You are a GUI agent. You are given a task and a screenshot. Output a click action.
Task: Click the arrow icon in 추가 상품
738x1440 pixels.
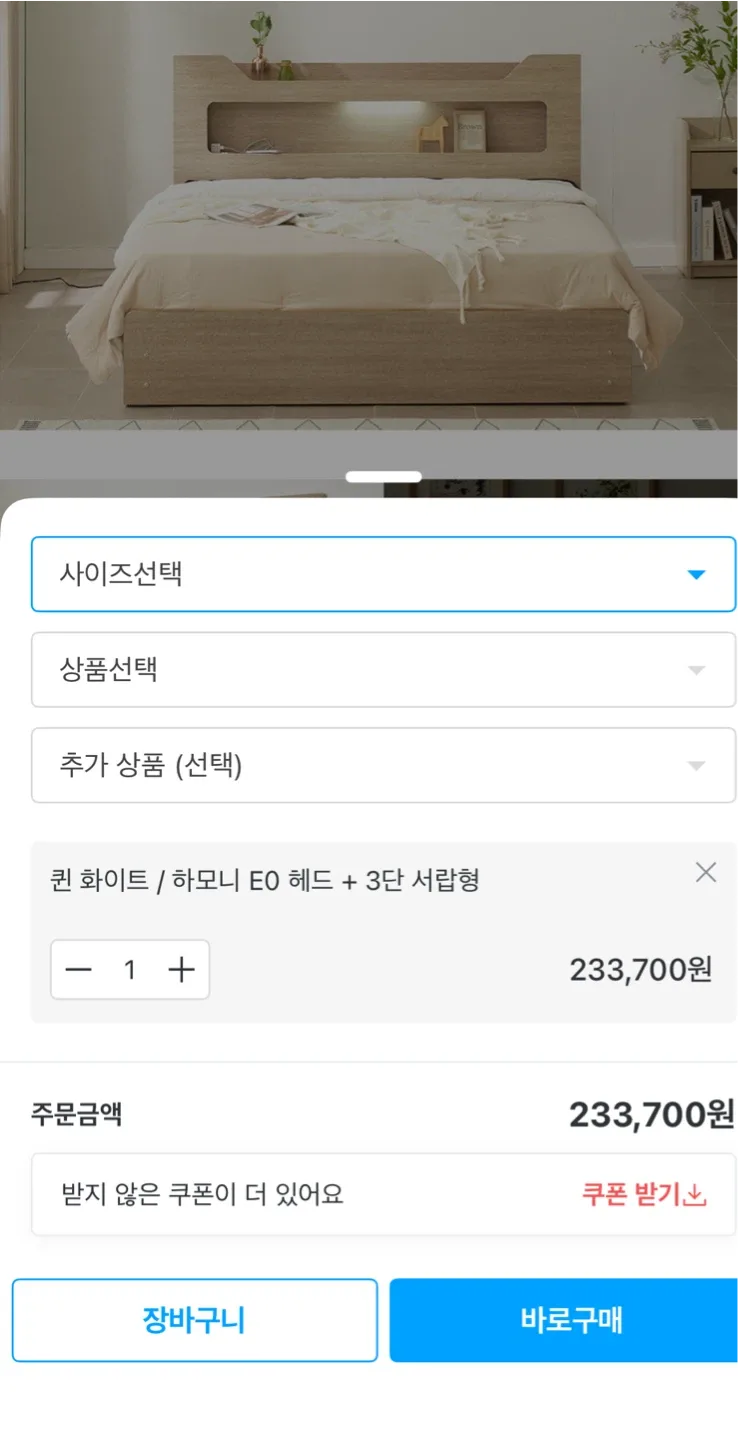pos(697,767)
